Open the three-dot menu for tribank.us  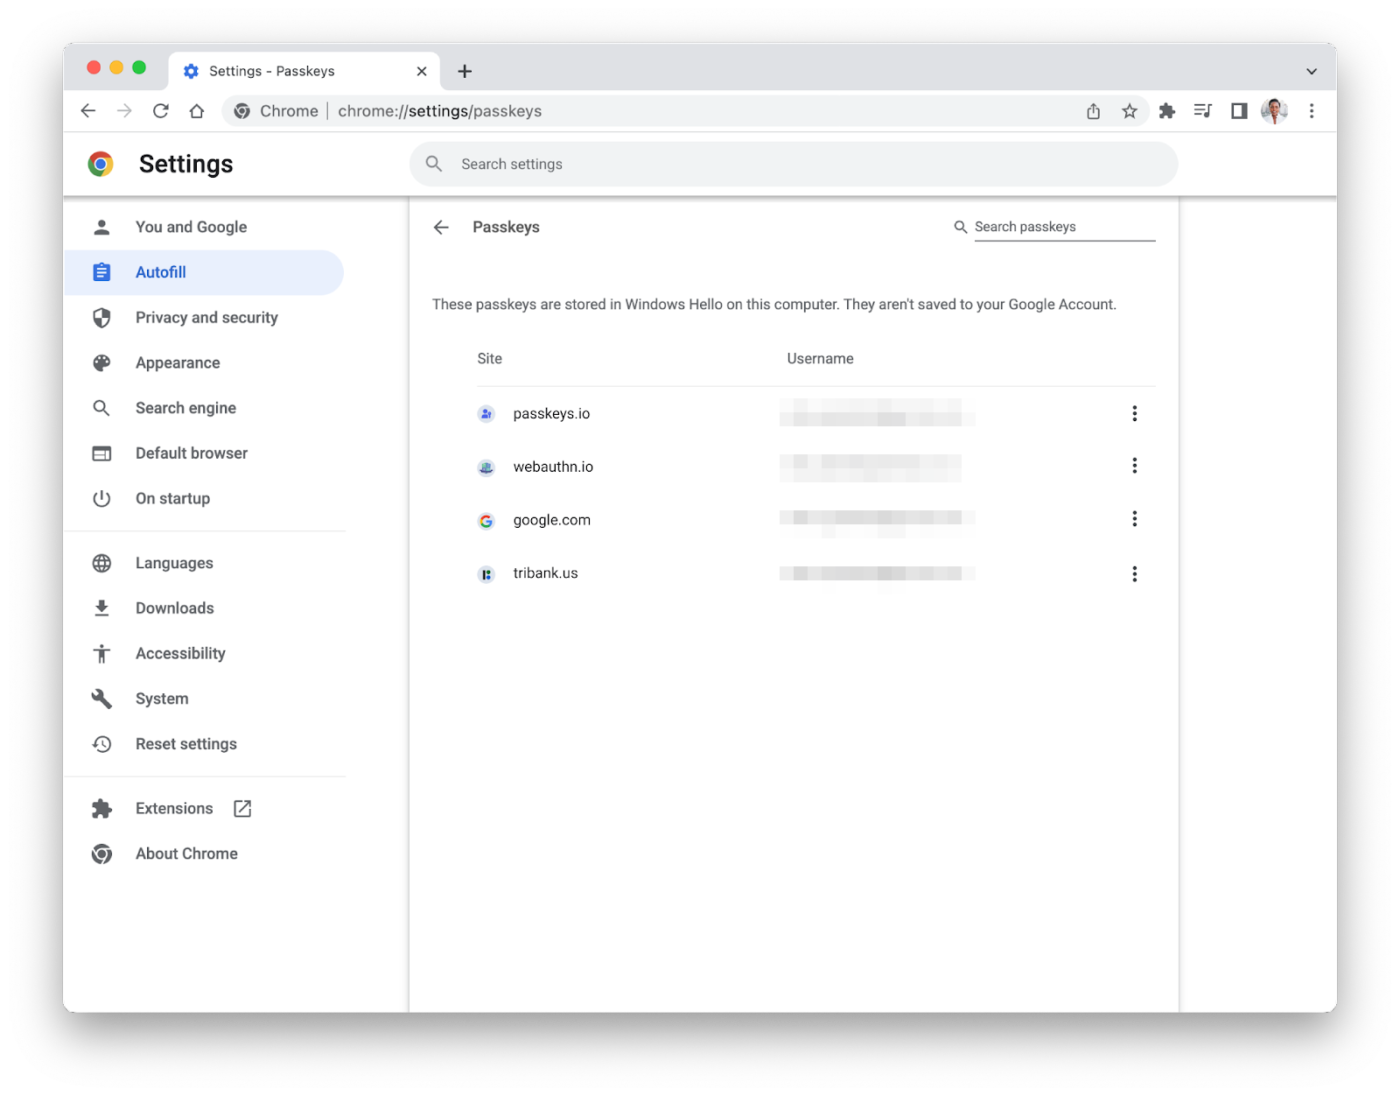pyautogui.click(x=1135, y=574)
